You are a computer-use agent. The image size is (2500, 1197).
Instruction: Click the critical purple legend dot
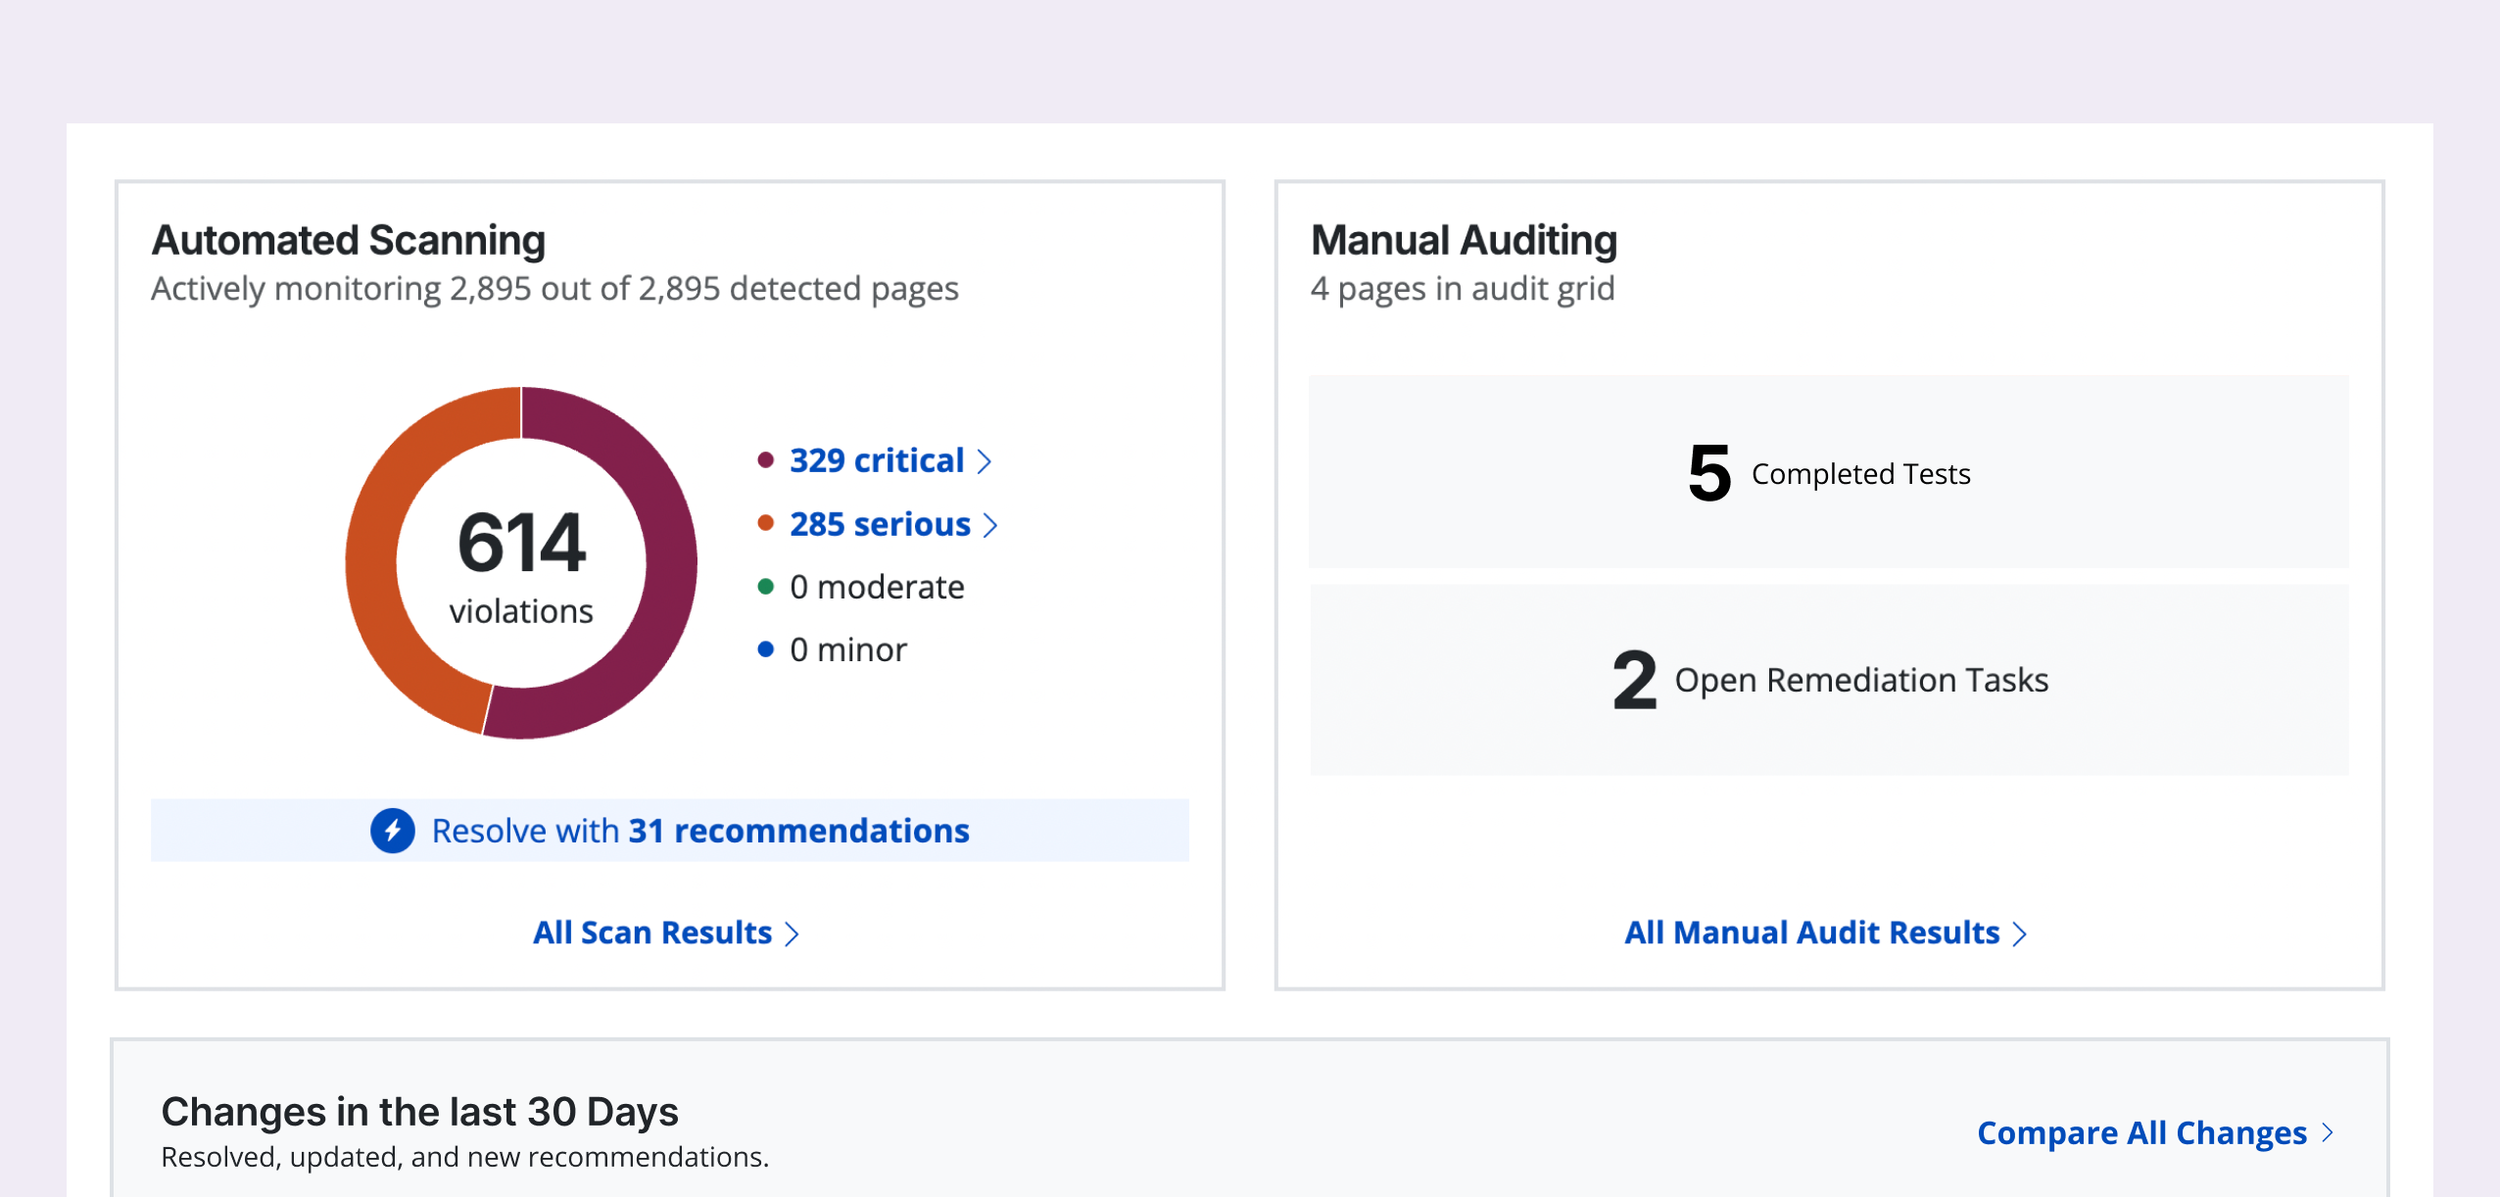click(766, 460)
